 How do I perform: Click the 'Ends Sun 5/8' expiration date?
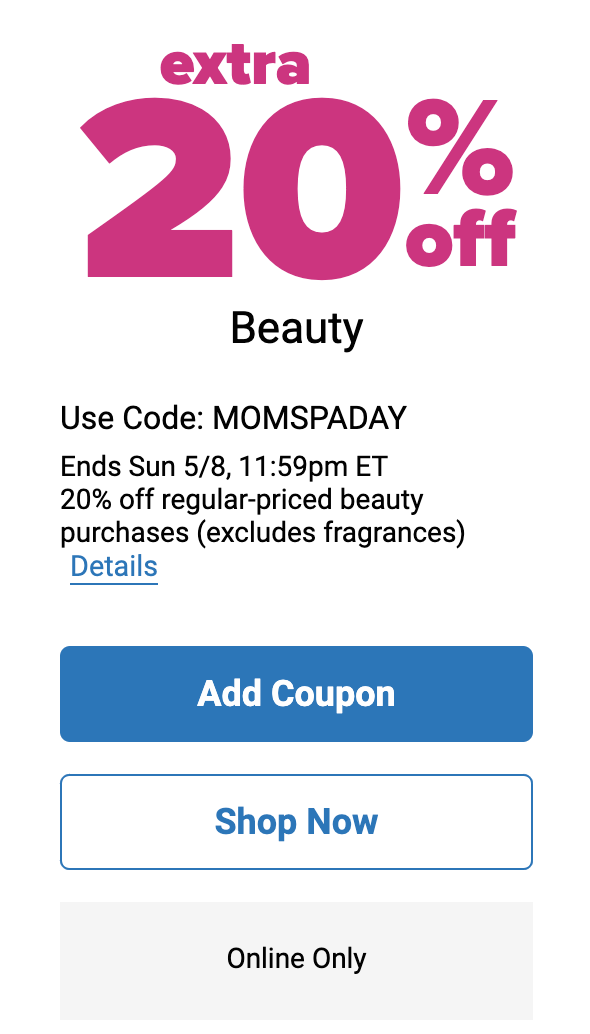(146, 468)
